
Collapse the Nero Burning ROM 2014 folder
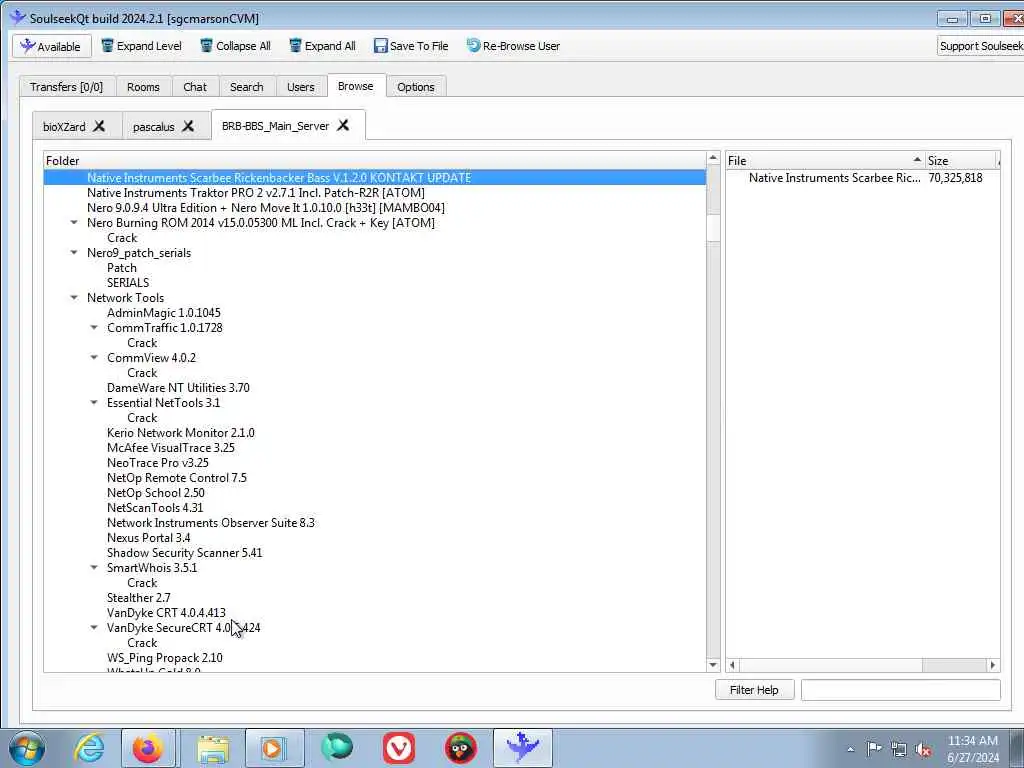[x=74, y=223]
